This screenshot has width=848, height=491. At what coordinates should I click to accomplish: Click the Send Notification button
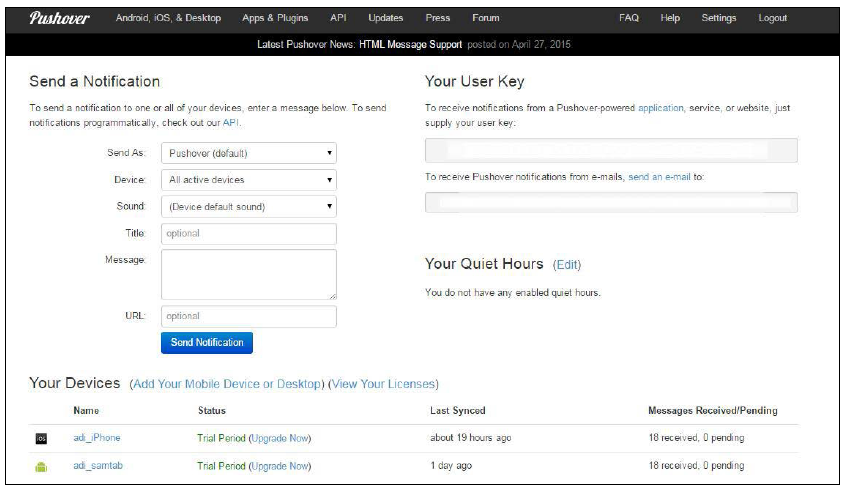(x=207, y=343)
